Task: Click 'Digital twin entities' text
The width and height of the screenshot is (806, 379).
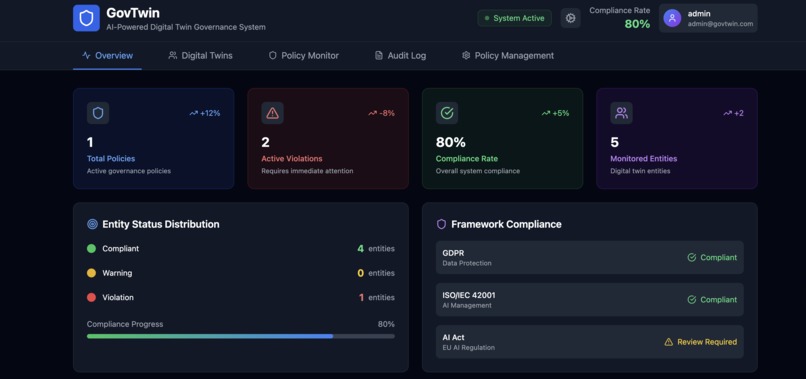Action: [640, 171]
